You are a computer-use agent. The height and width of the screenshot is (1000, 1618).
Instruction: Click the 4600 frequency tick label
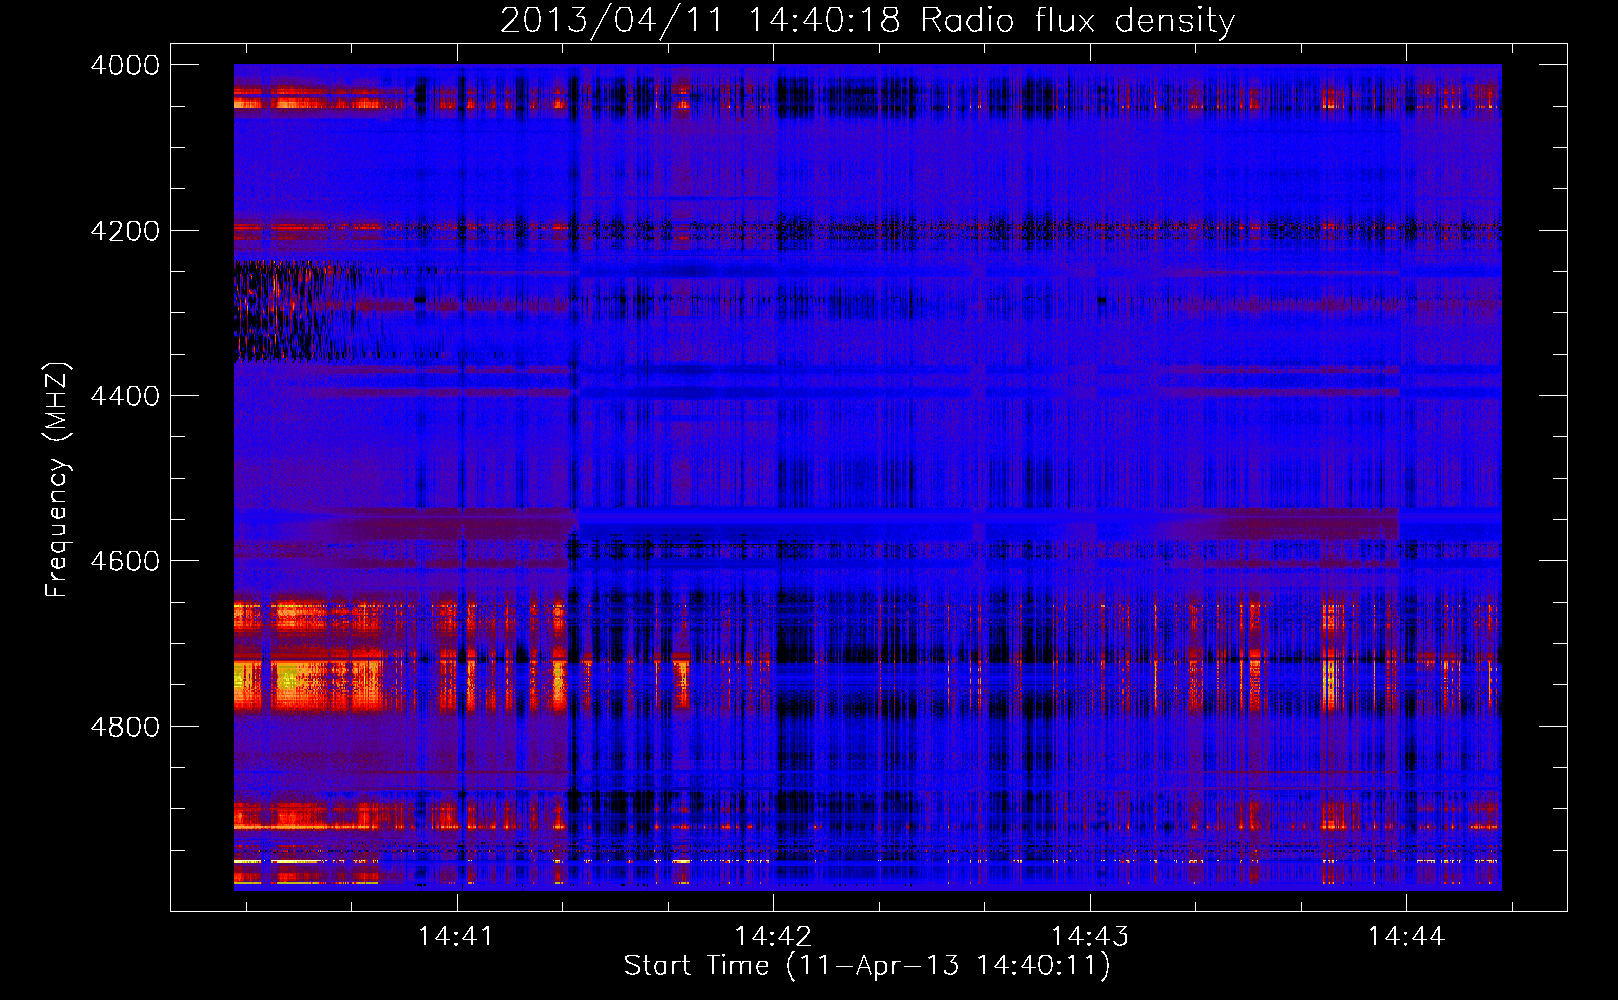coord(125,561)
